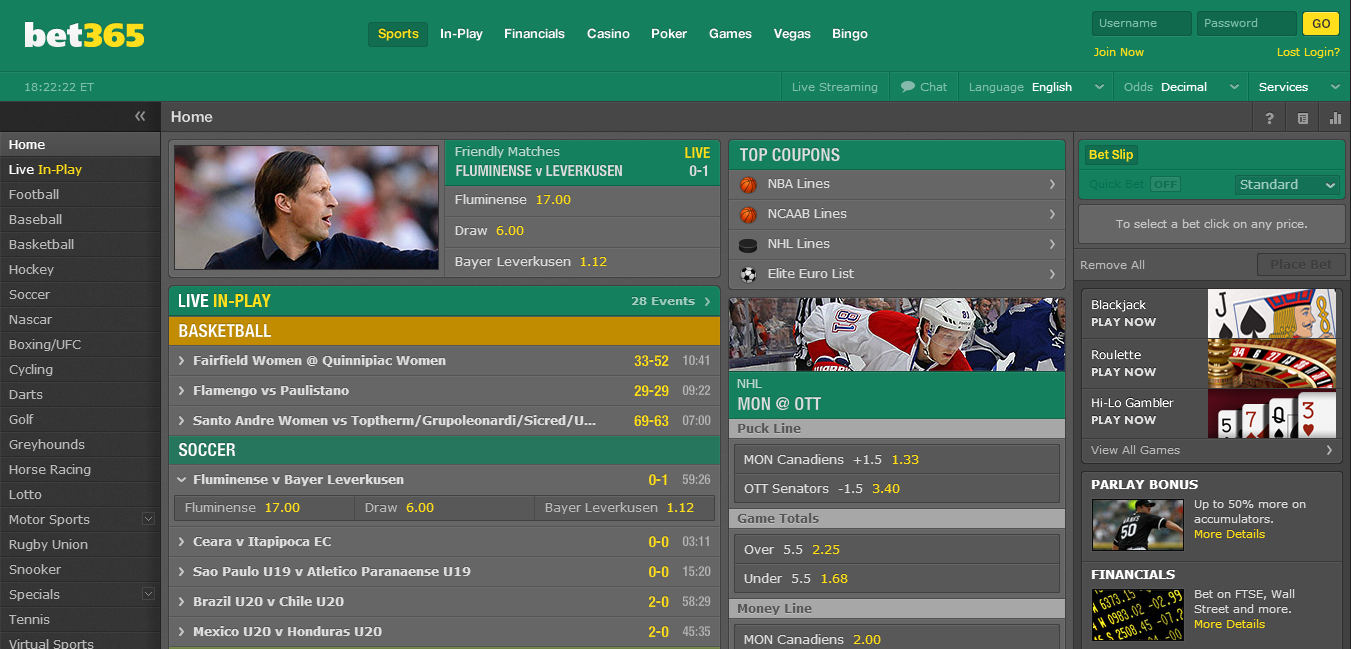Click More Details under Parlay Bonus
The width and height of the screenshot is (1351, 649).
tap(1229, 534)
